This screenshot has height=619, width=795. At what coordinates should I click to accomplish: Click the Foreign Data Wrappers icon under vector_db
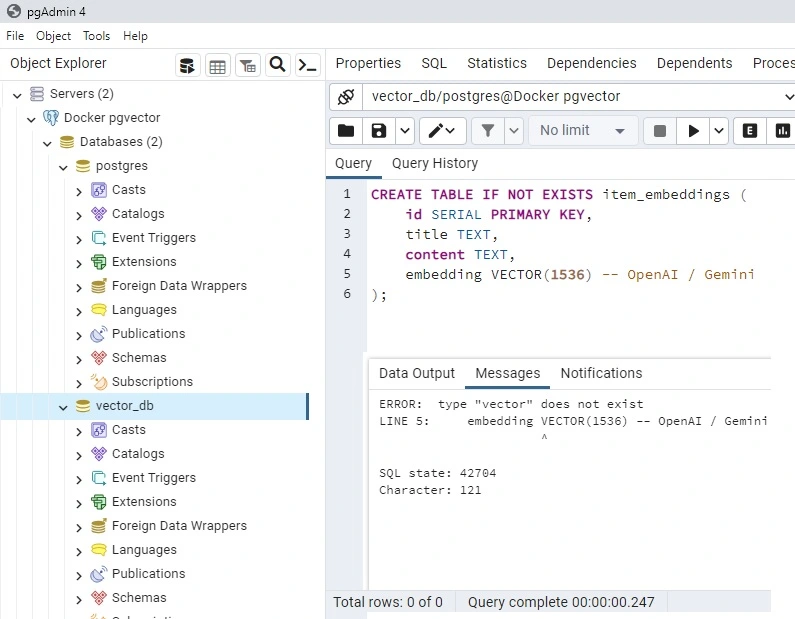click(99, 526)
